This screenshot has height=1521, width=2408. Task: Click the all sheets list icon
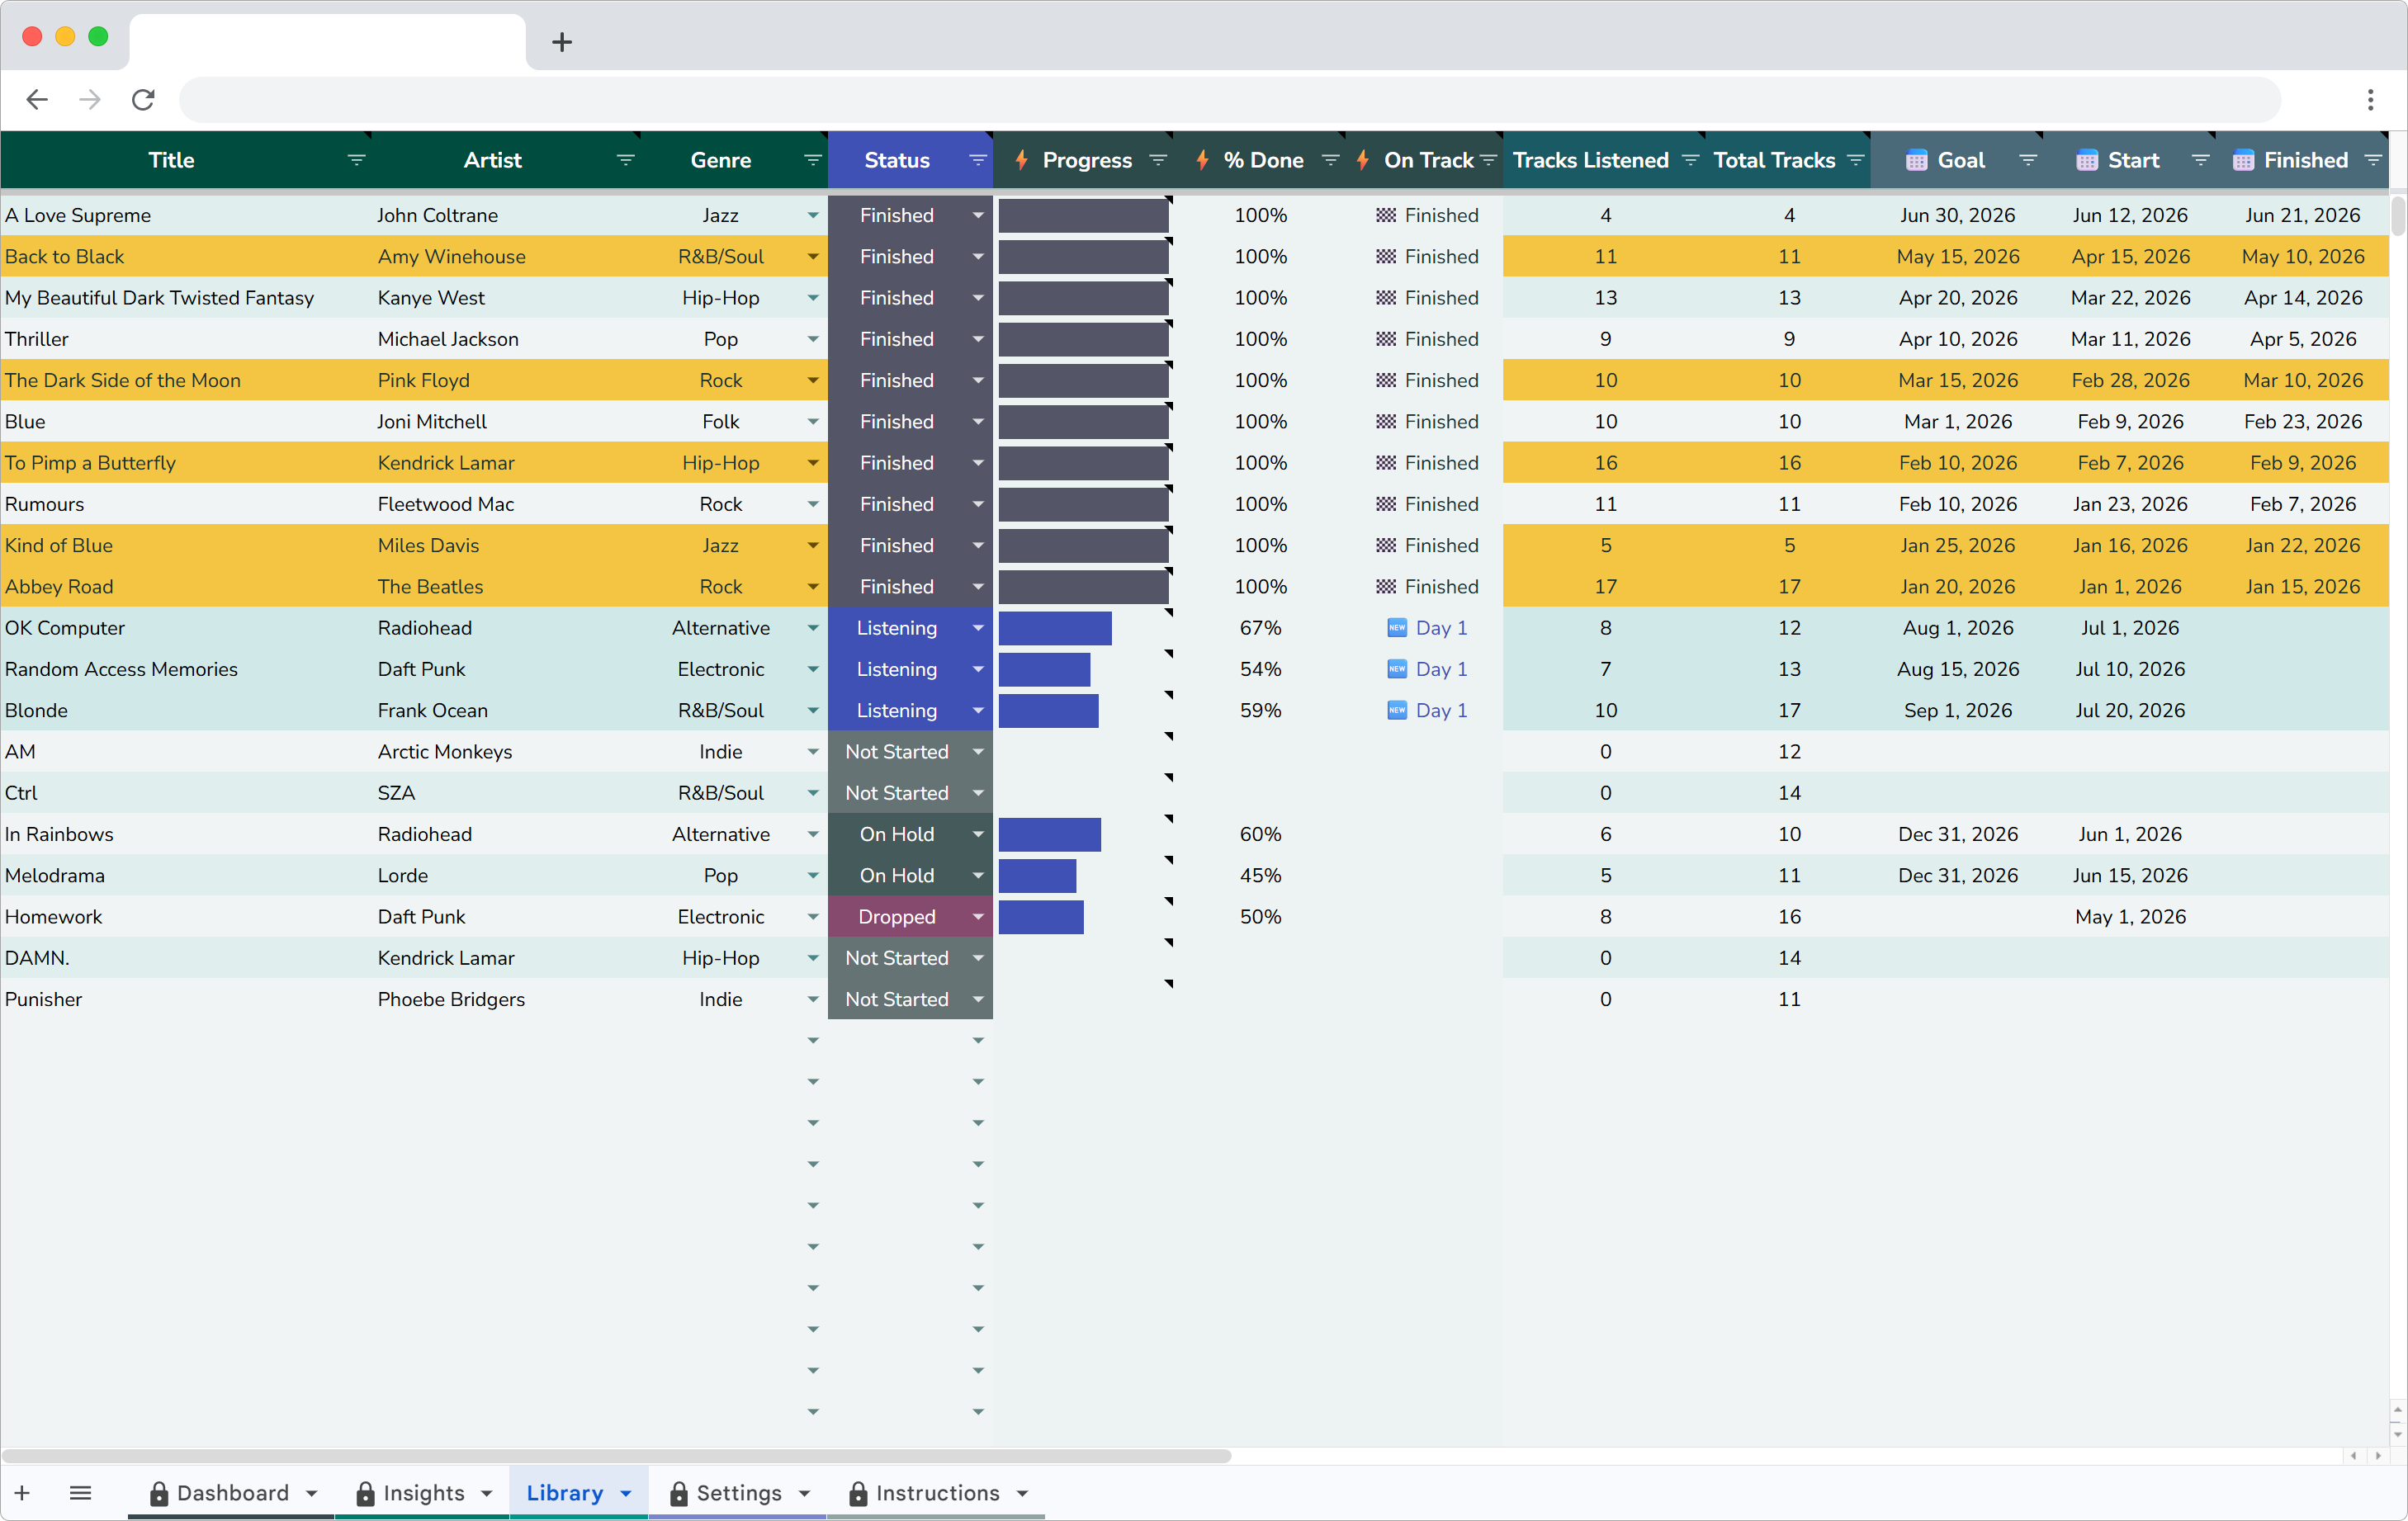tap(81, 1493)
